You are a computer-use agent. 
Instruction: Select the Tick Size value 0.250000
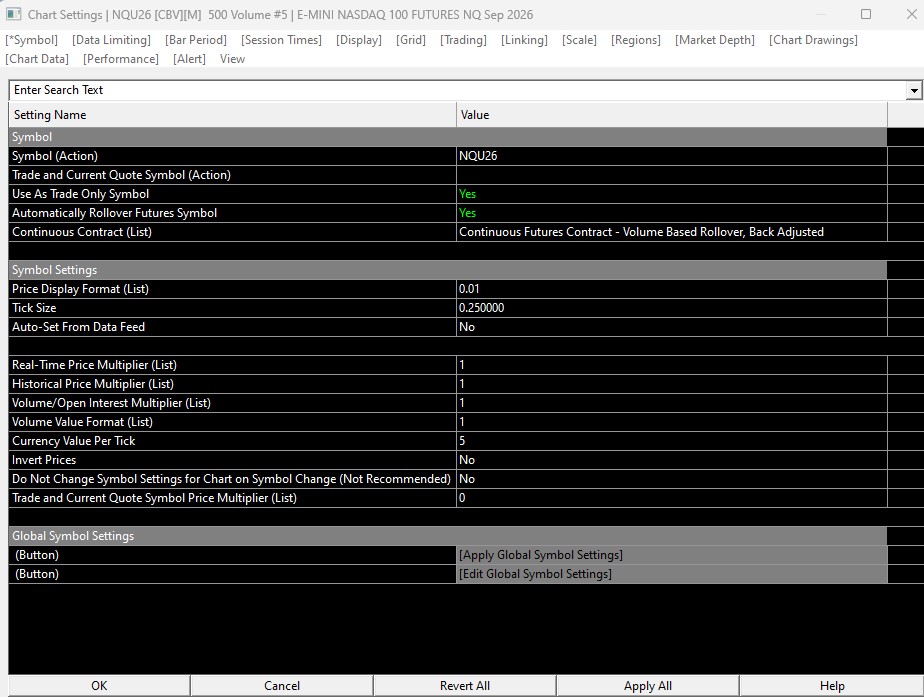[x=672, y=308]
